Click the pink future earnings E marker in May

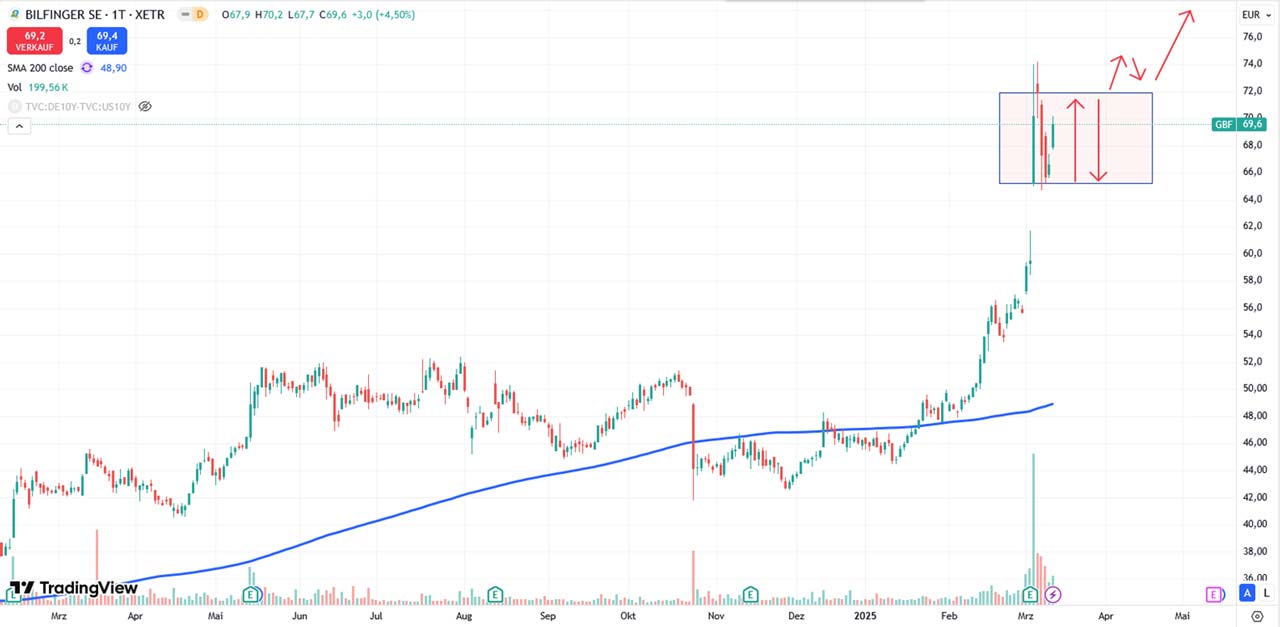click(x=1214, y=595)
